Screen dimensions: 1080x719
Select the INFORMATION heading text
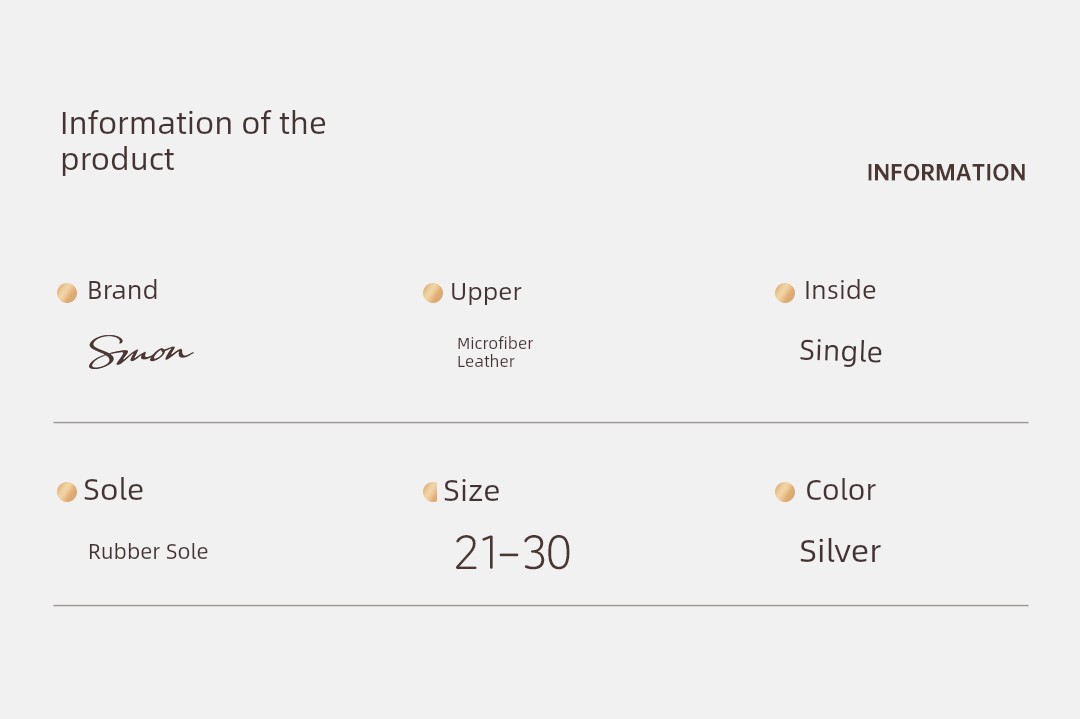[x=946, y=172]
